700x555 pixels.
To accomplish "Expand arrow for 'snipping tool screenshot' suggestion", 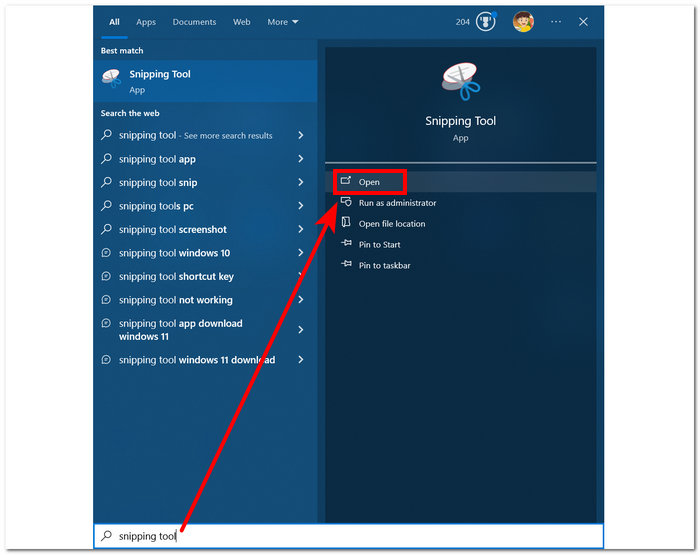I will pyautogui.click(x=301, y=229).
